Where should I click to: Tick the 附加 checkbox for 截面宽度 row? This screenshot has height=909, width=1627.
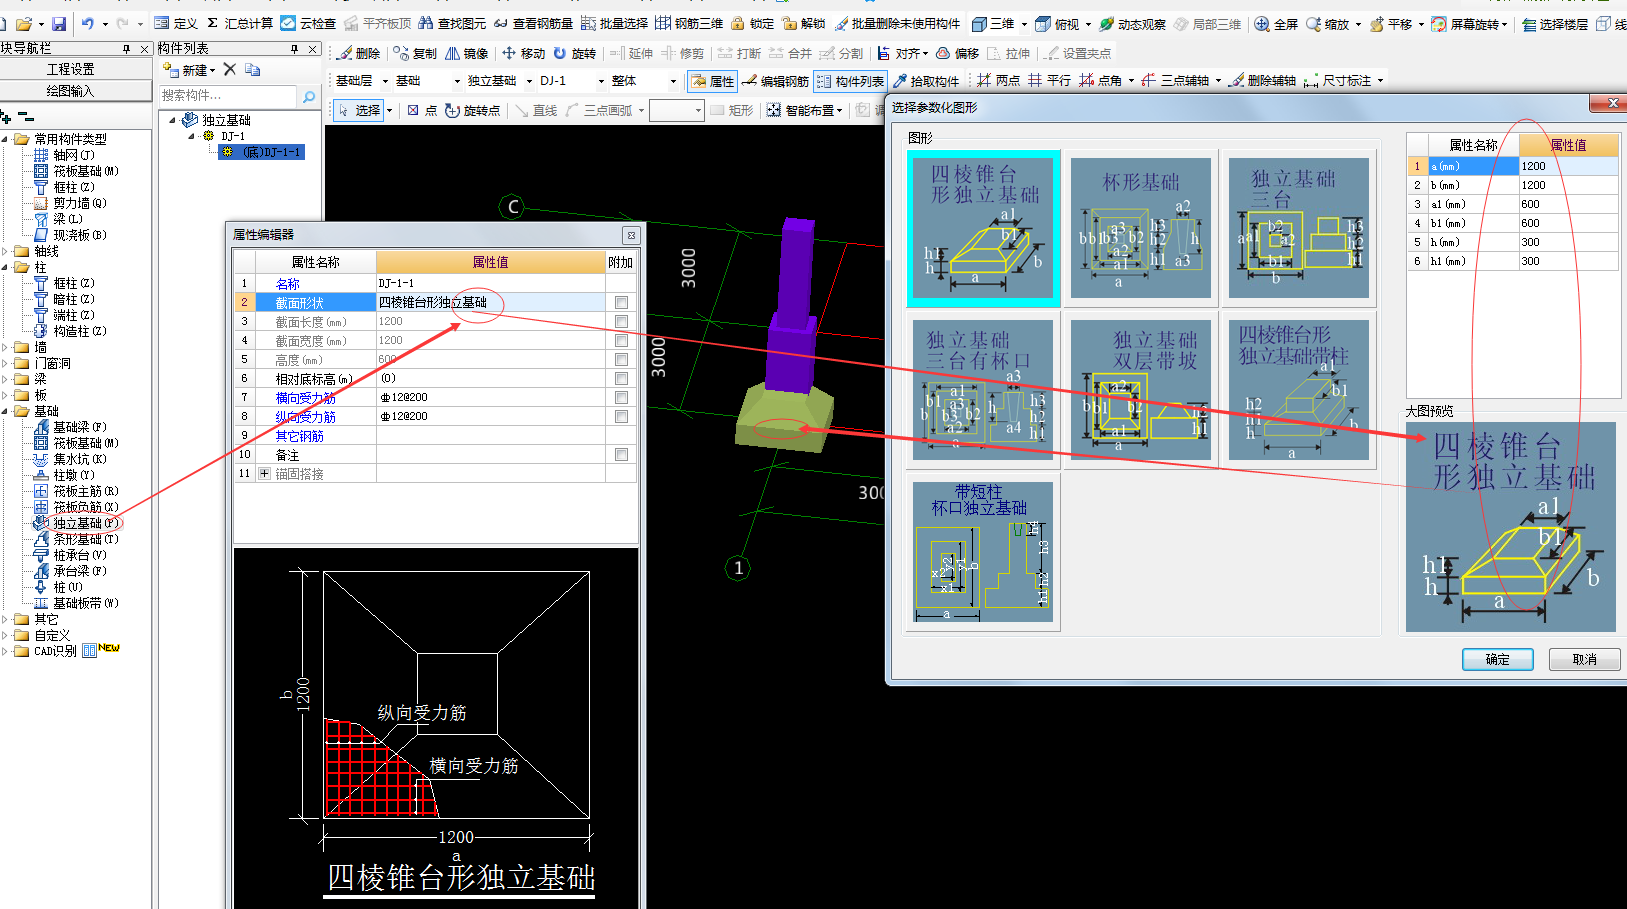(621, 340)
